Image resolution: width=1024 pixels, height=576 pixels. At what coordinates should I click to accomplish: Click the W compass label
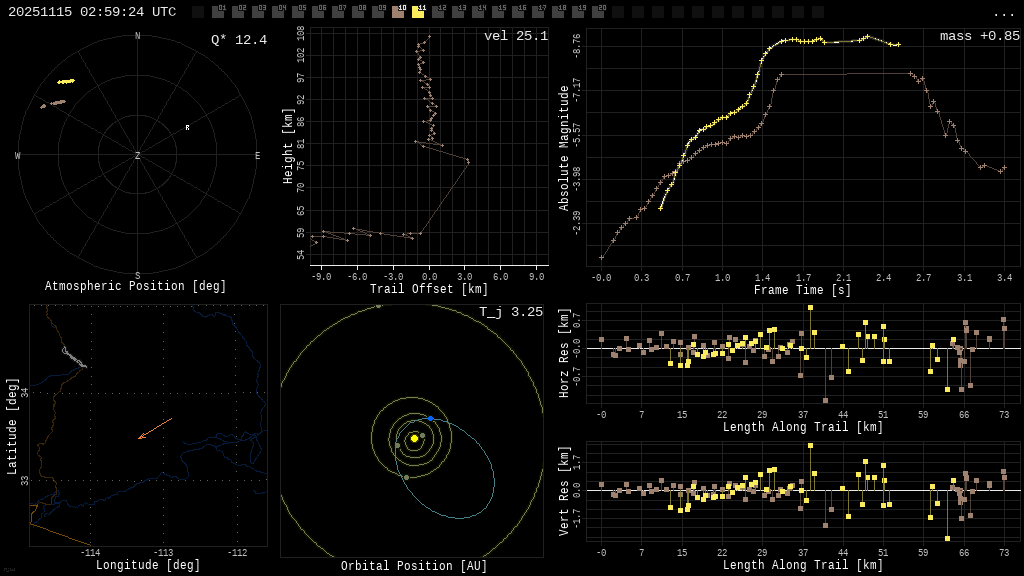click(18, 155)
